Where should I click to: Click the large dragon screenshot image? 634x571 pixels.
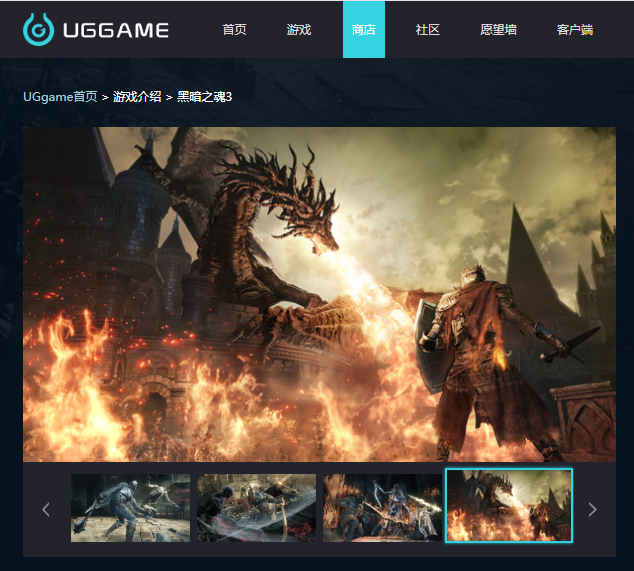[319, 294]
